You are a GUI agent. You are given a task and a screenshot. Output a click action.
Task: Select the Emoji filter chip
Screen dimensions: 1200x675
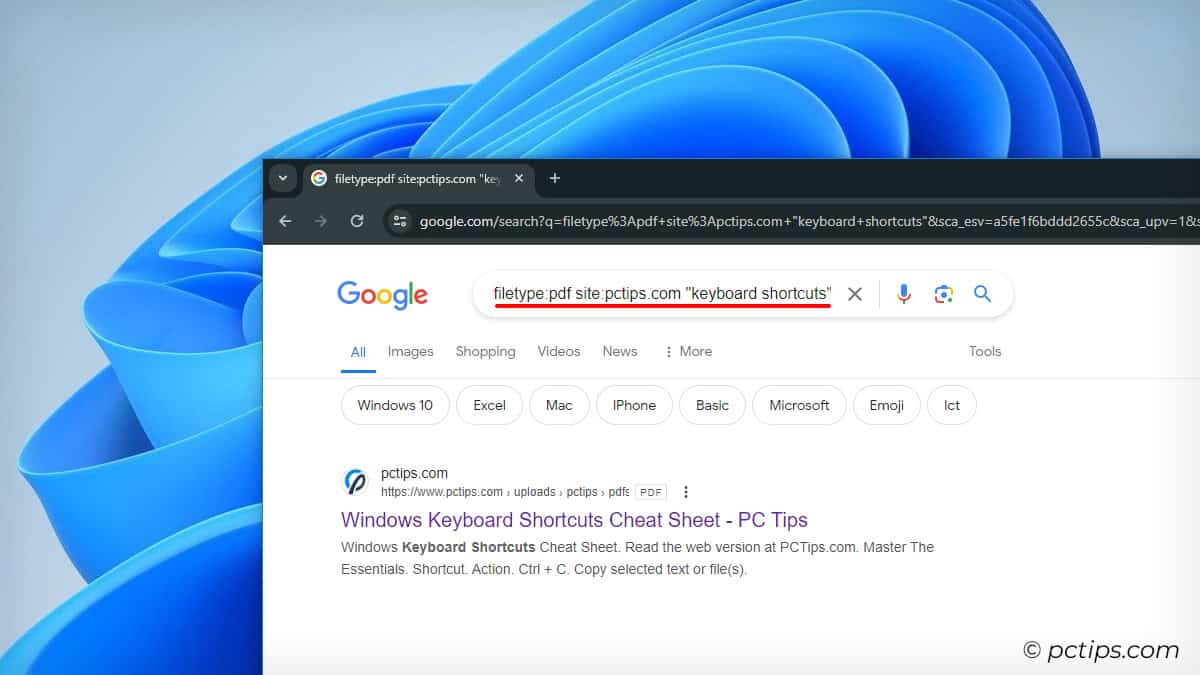point(886,405)
